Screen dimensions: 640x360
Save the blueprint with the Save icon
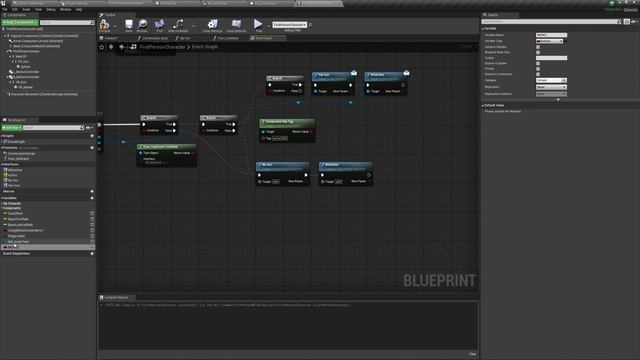129,24
